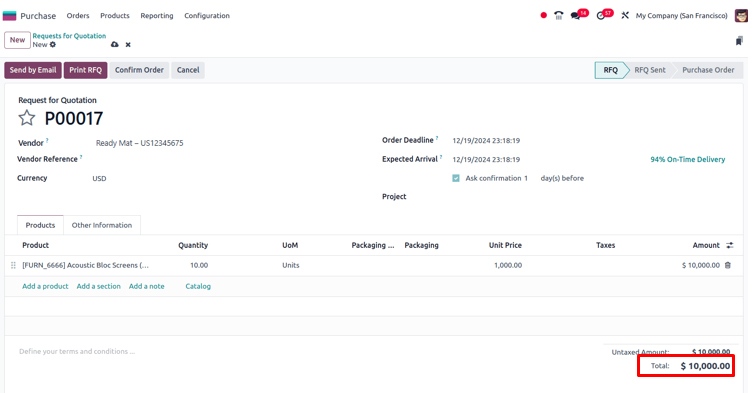Open the company switcher My Company (San Francisco)
The image size is (754, 393).
pyautogui.click(x=681, y=15)
